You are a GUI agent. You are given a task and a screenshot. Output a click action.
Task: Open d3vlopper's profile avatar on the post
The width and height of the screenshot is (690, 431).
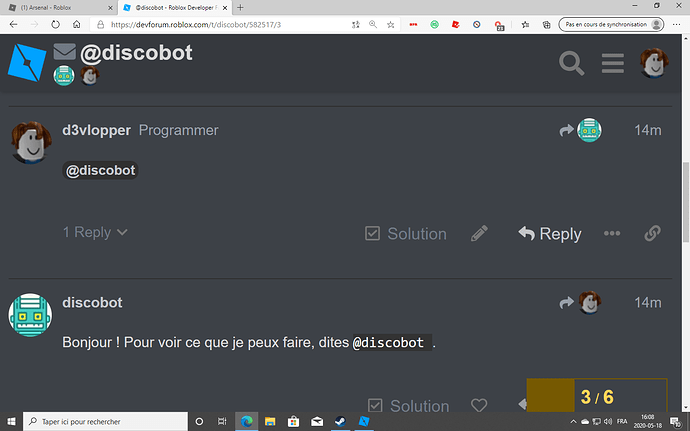click(31, 142)
